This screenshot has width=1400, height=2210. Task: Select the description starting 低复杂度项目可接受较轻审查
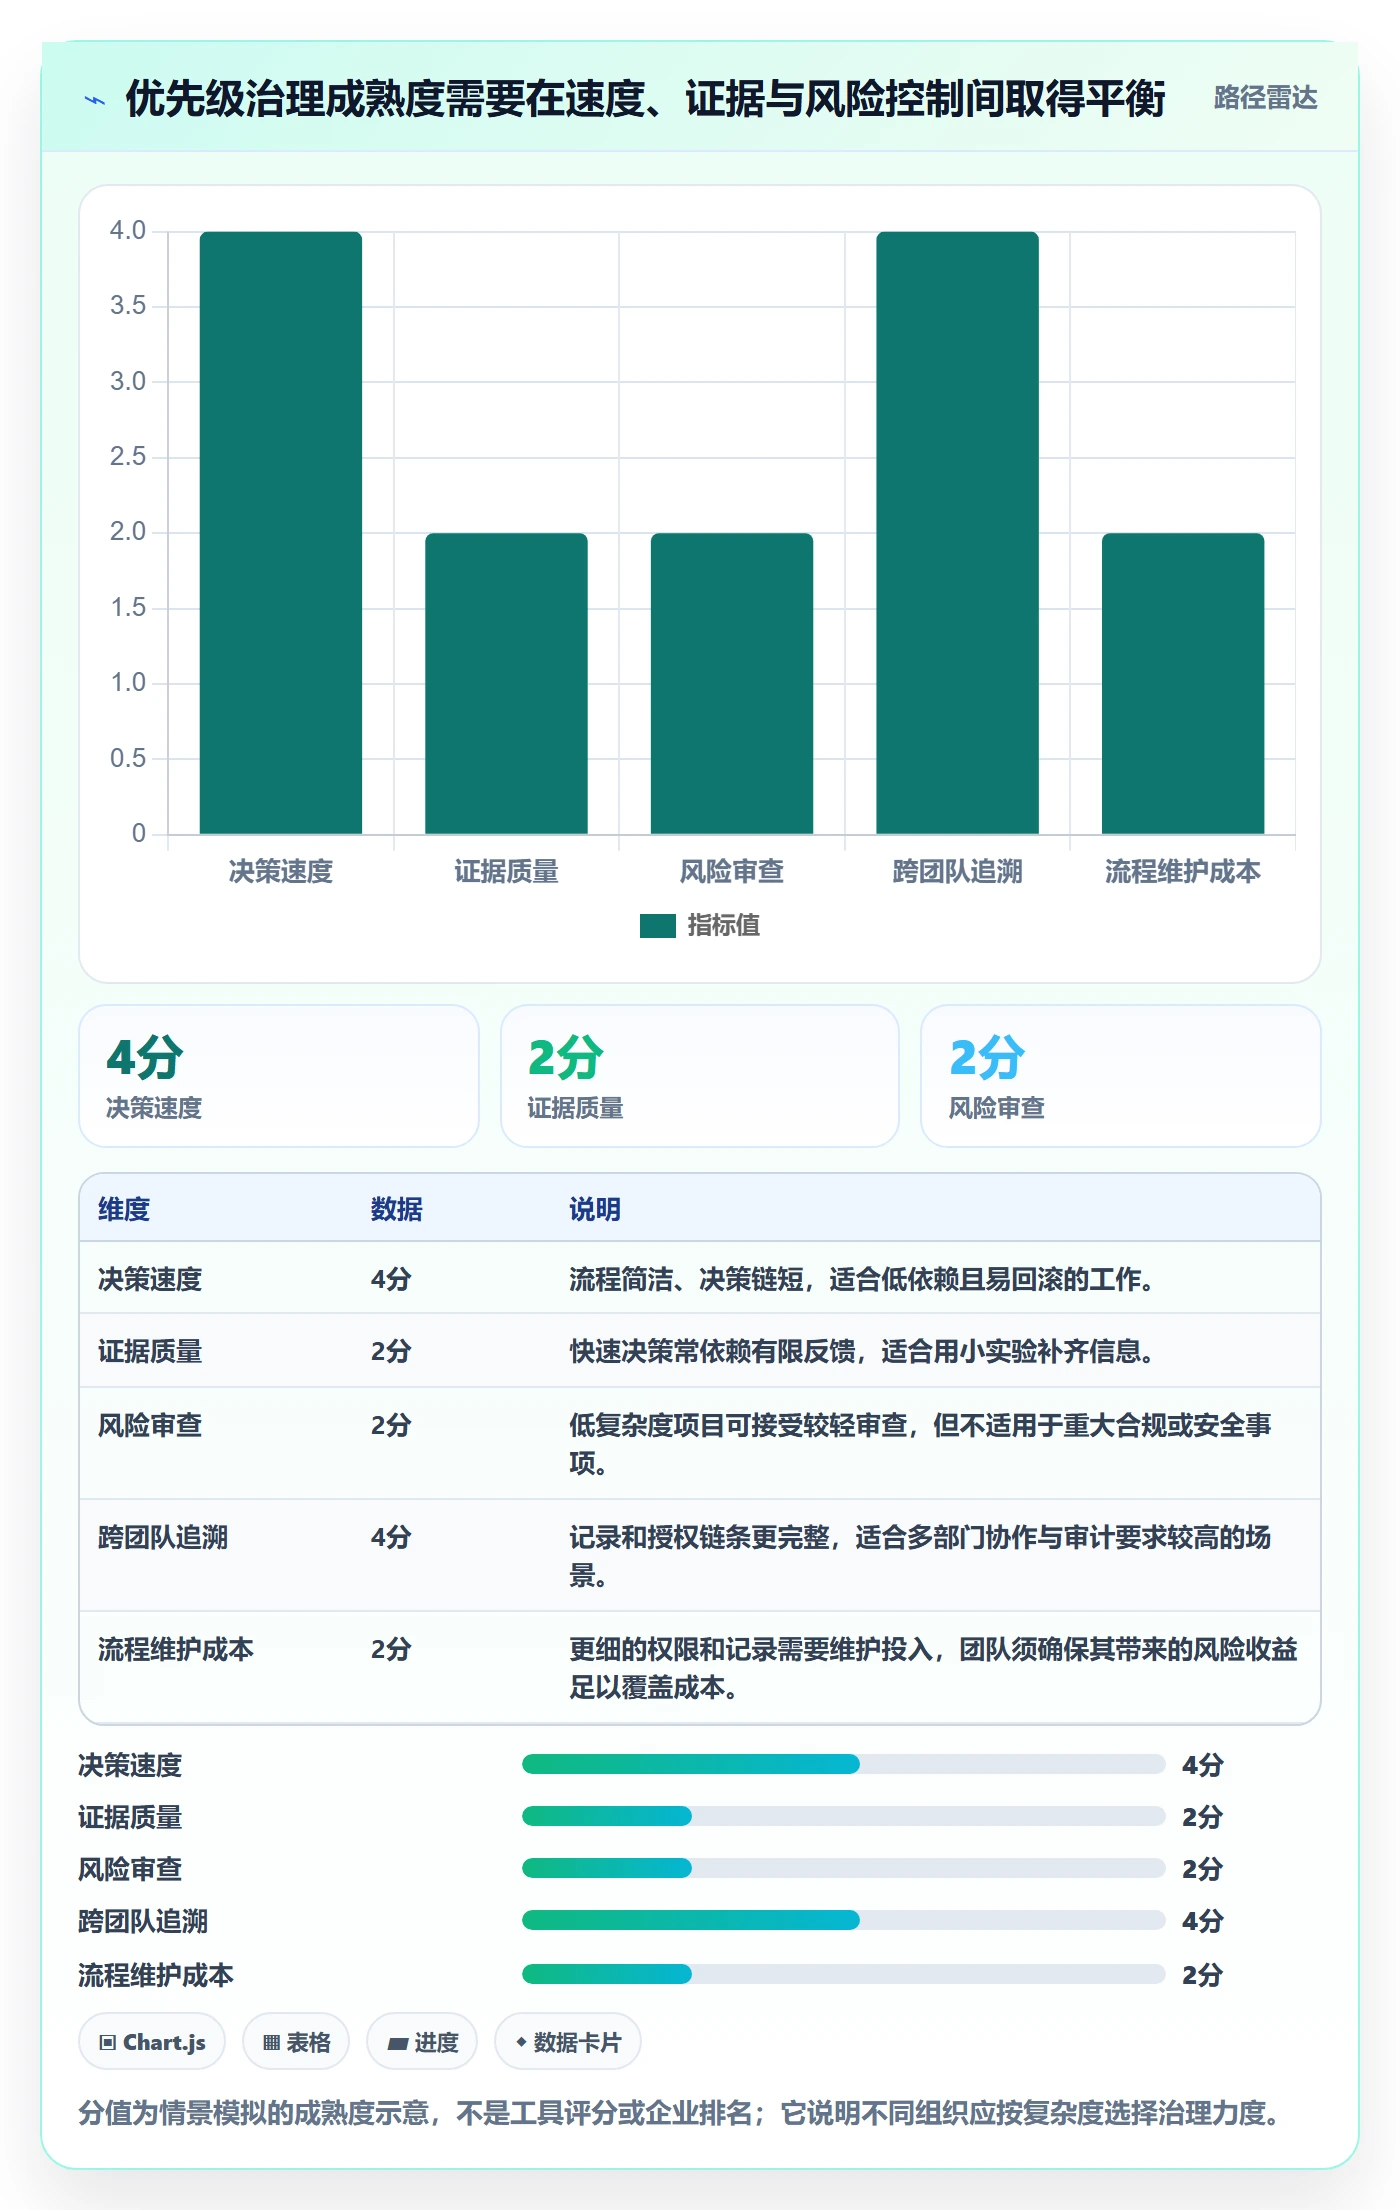(920, 1443)
